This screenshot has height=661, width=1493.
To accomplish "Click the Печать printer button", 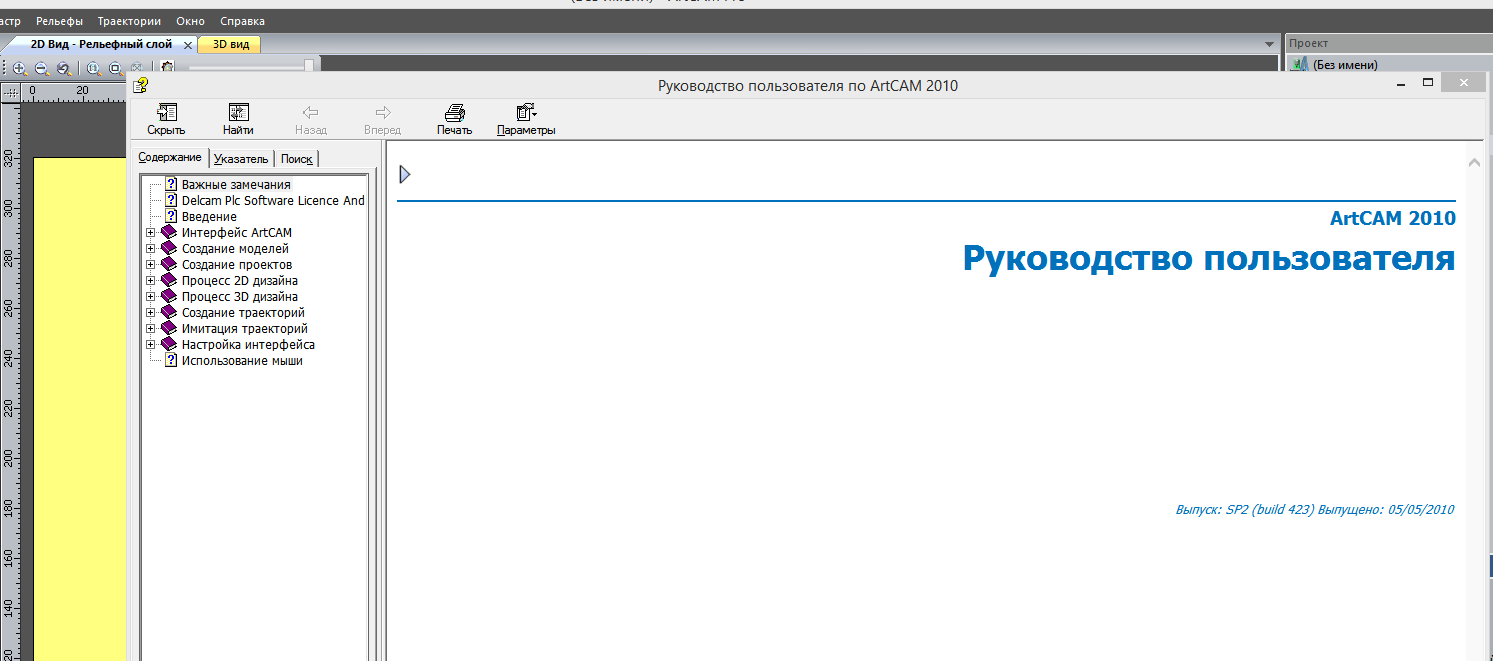I will (x=455, y=119).
